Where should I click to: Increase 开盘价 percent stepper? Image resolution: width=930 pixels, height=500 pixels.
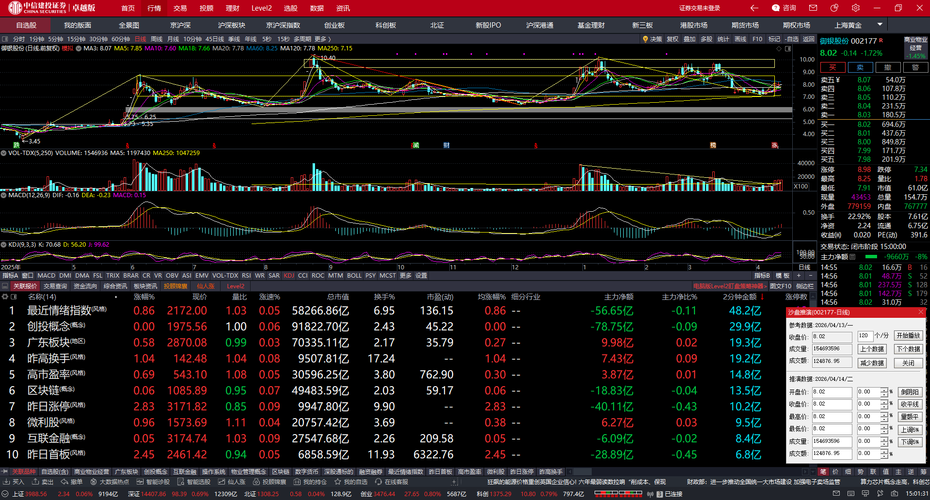[x=884, y=390]
